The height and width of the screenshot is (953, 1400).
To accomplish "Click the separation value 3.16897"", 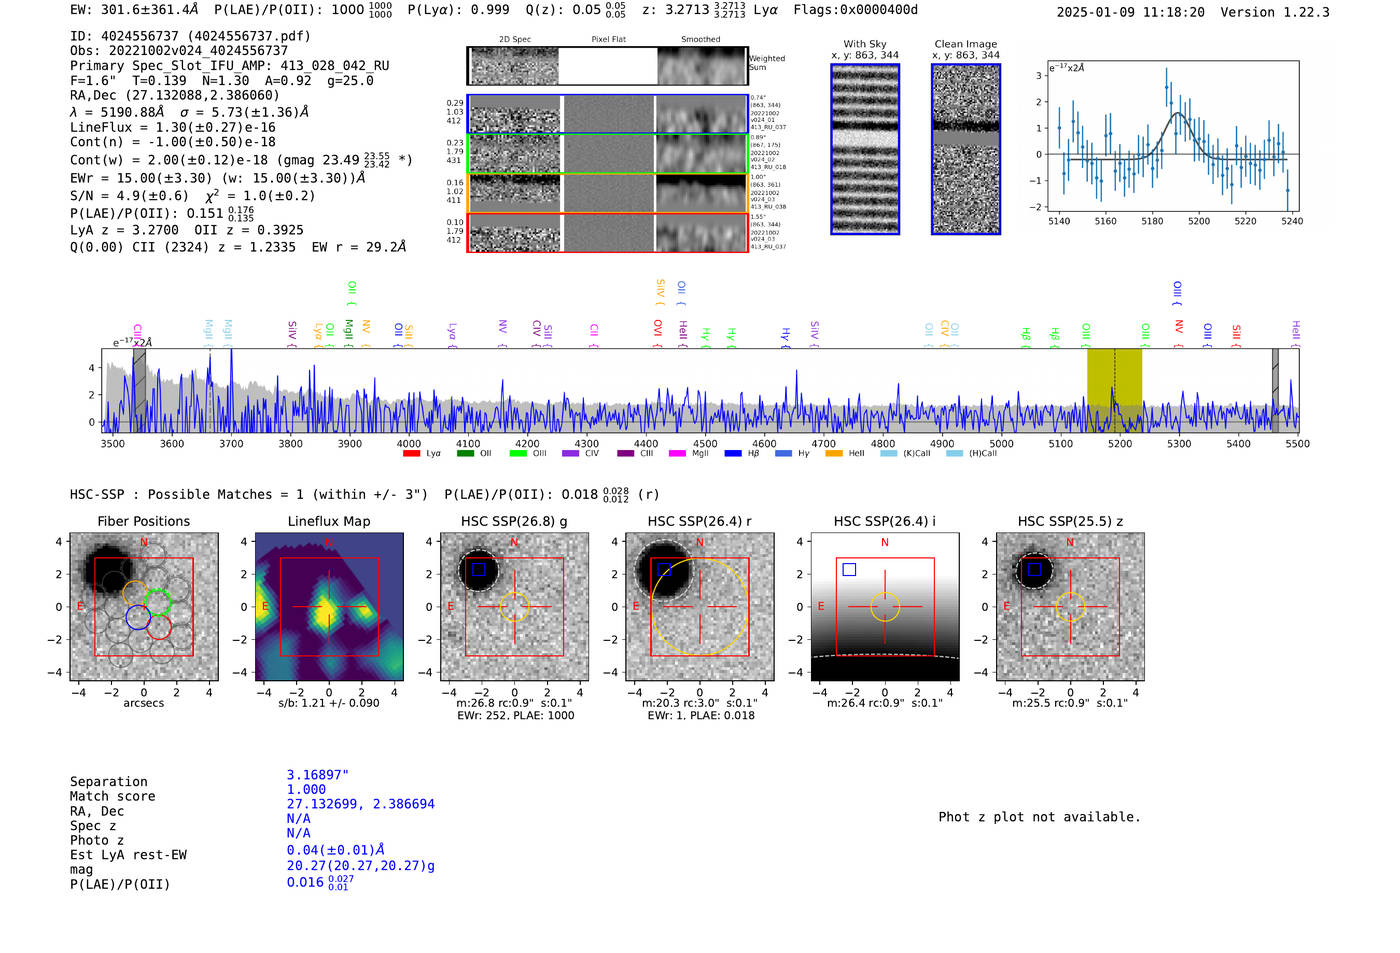I will click(x=318, y=775).
